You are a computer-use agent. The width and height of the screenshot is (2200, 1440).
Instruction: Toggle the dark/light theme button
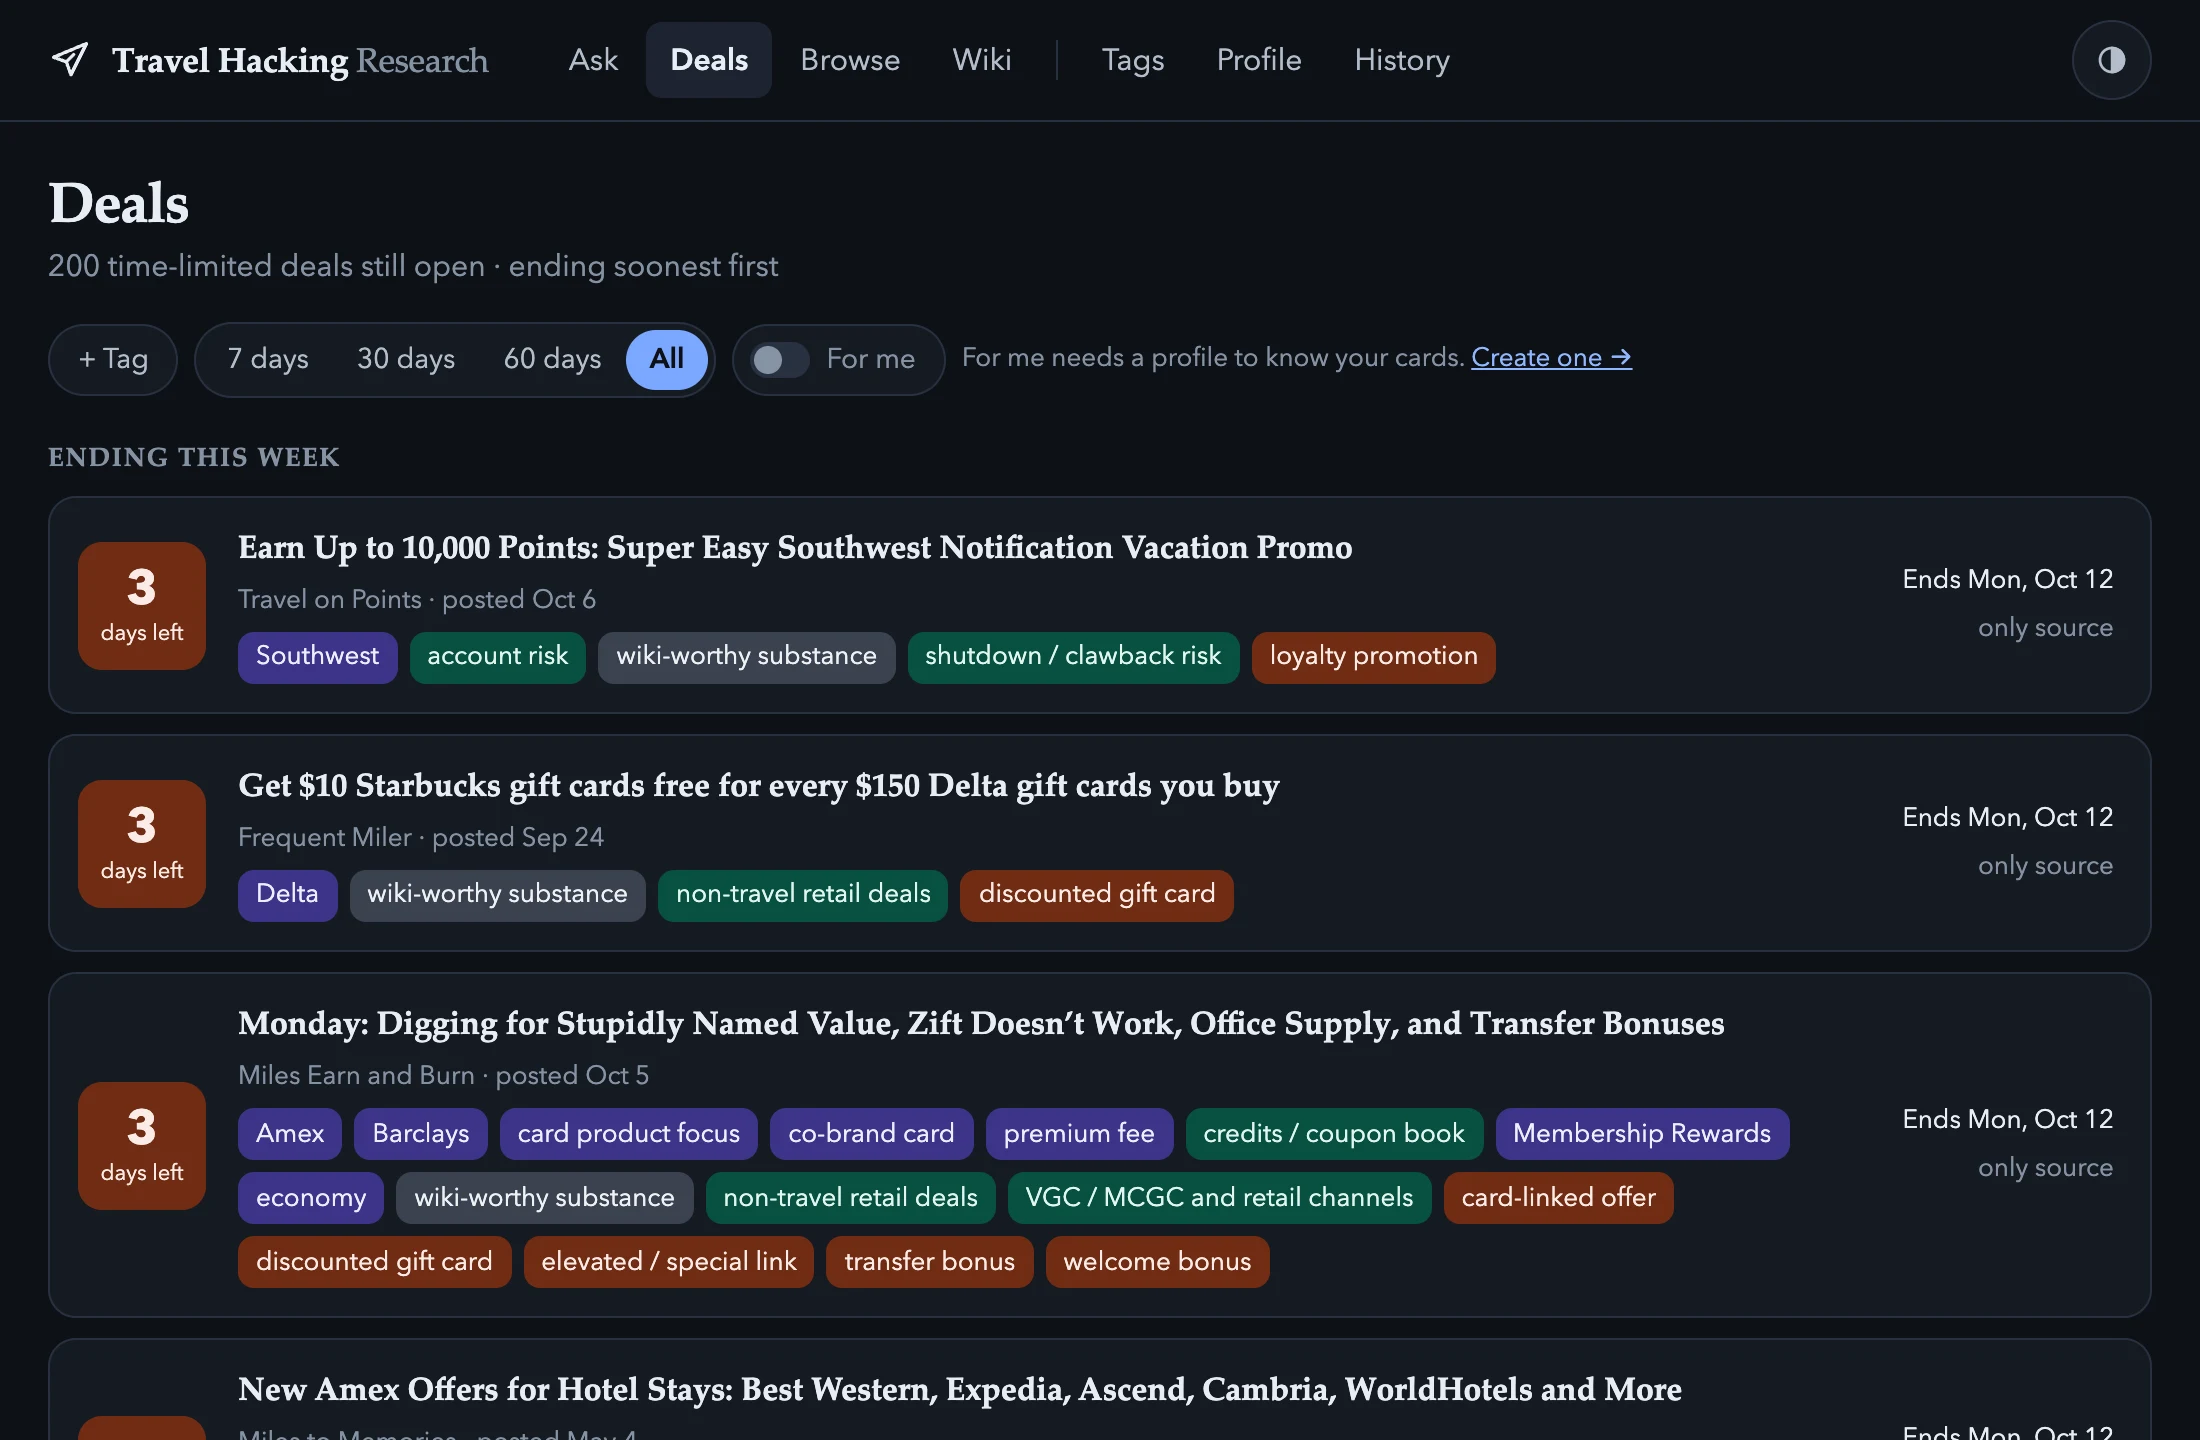[x=2111, y=60]
